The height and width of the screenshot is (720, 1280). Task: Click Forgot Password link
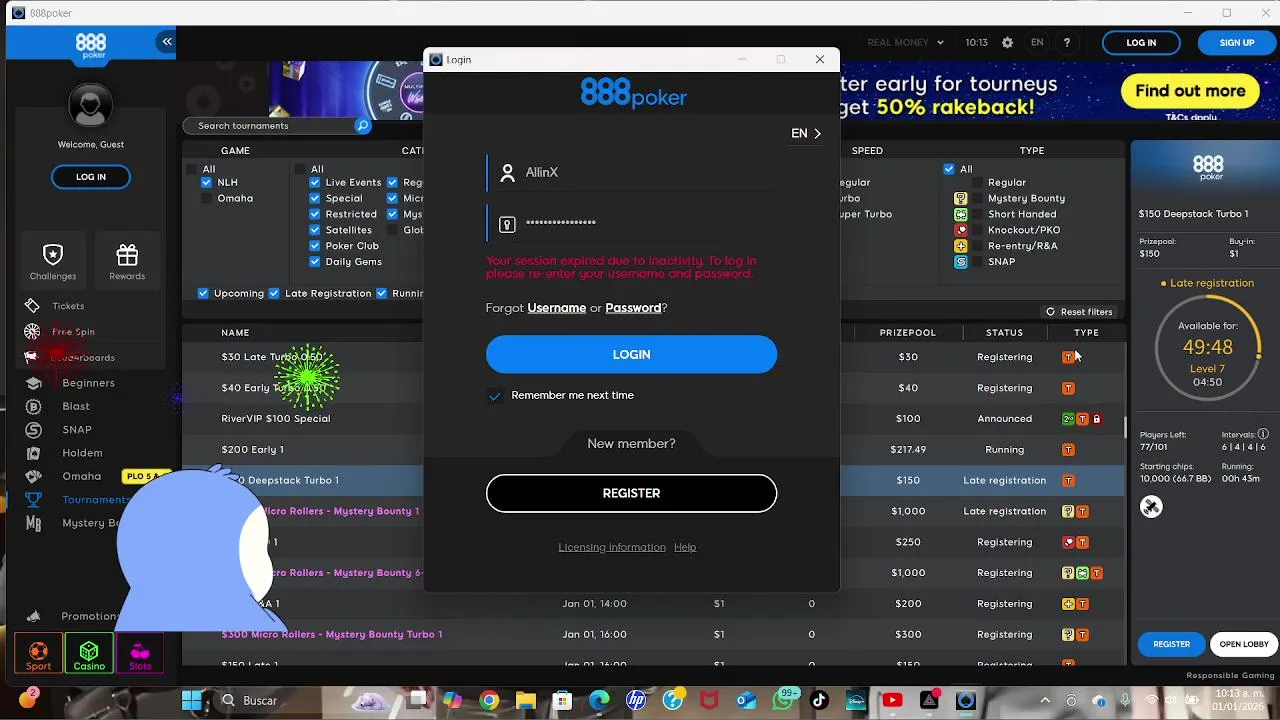tap(633, 308)
